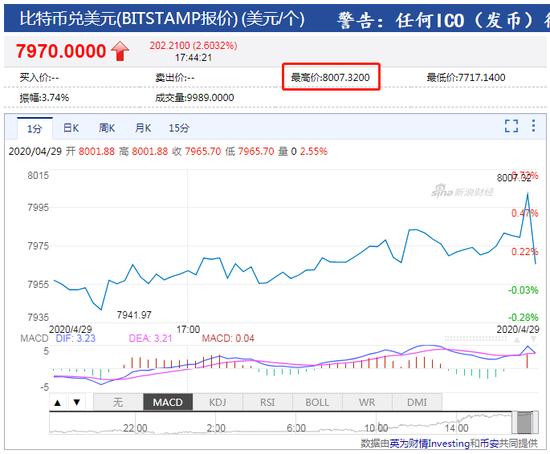Switch to the 周K chart tab
The height and width of the screenshot is (454, 550).
click(107, 128)
